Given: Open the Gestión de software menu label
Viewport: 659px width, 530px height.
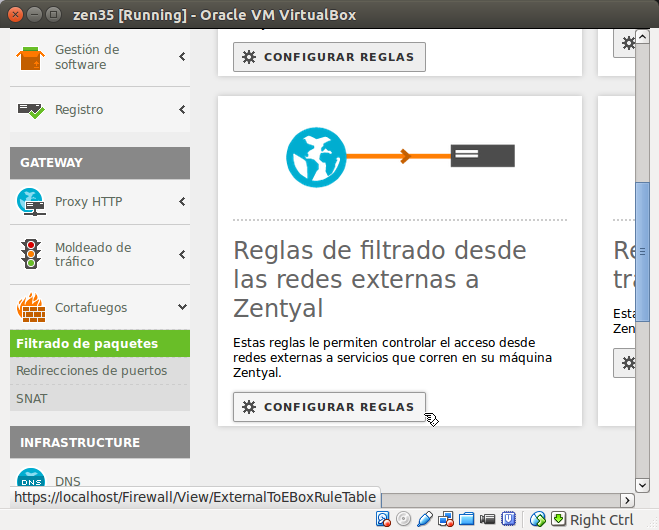Looking at the screenshot, I should pos(87,57).
